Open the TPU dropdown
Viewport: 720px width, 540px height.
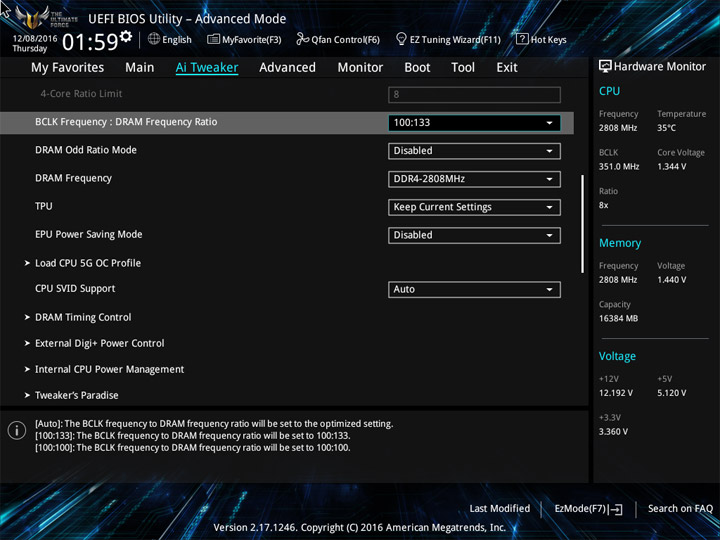click(474, 207)
